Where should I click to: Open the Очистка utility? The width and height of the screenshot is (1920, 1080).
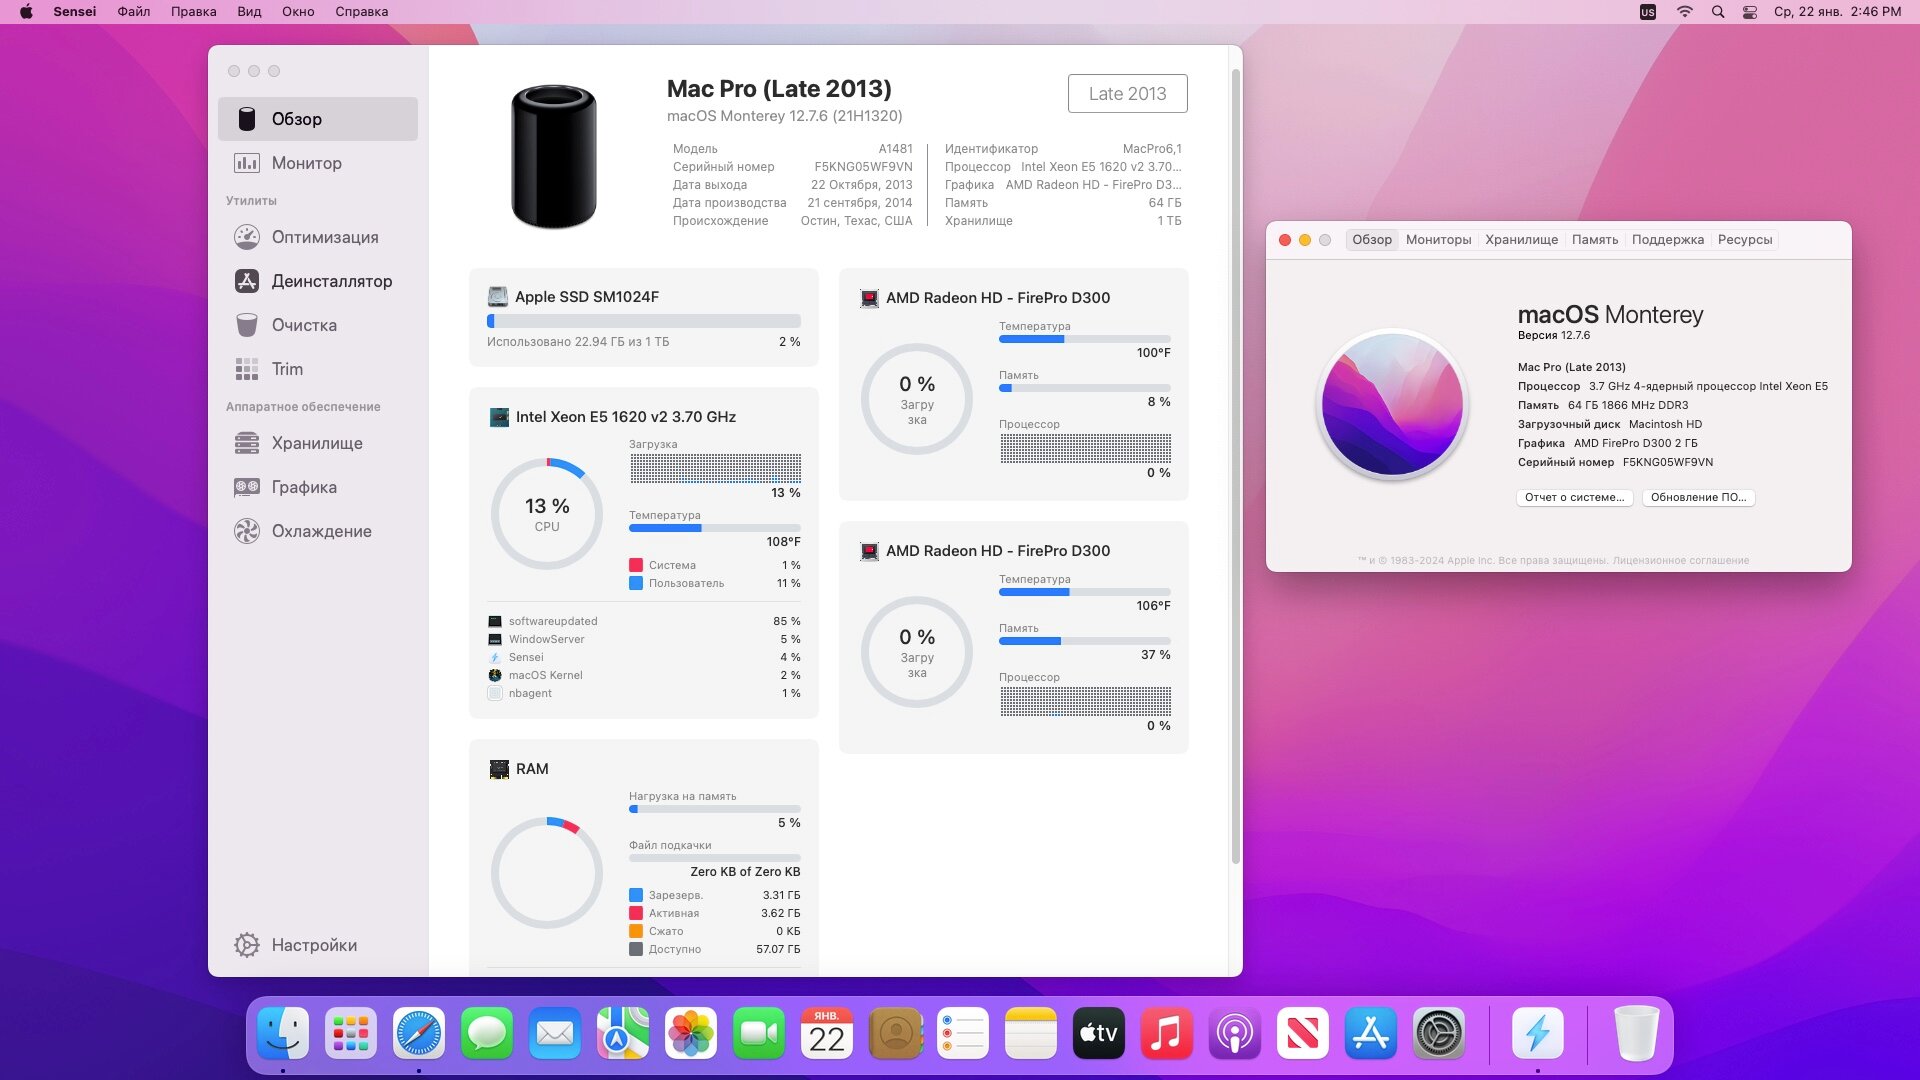tap(318, 325)
